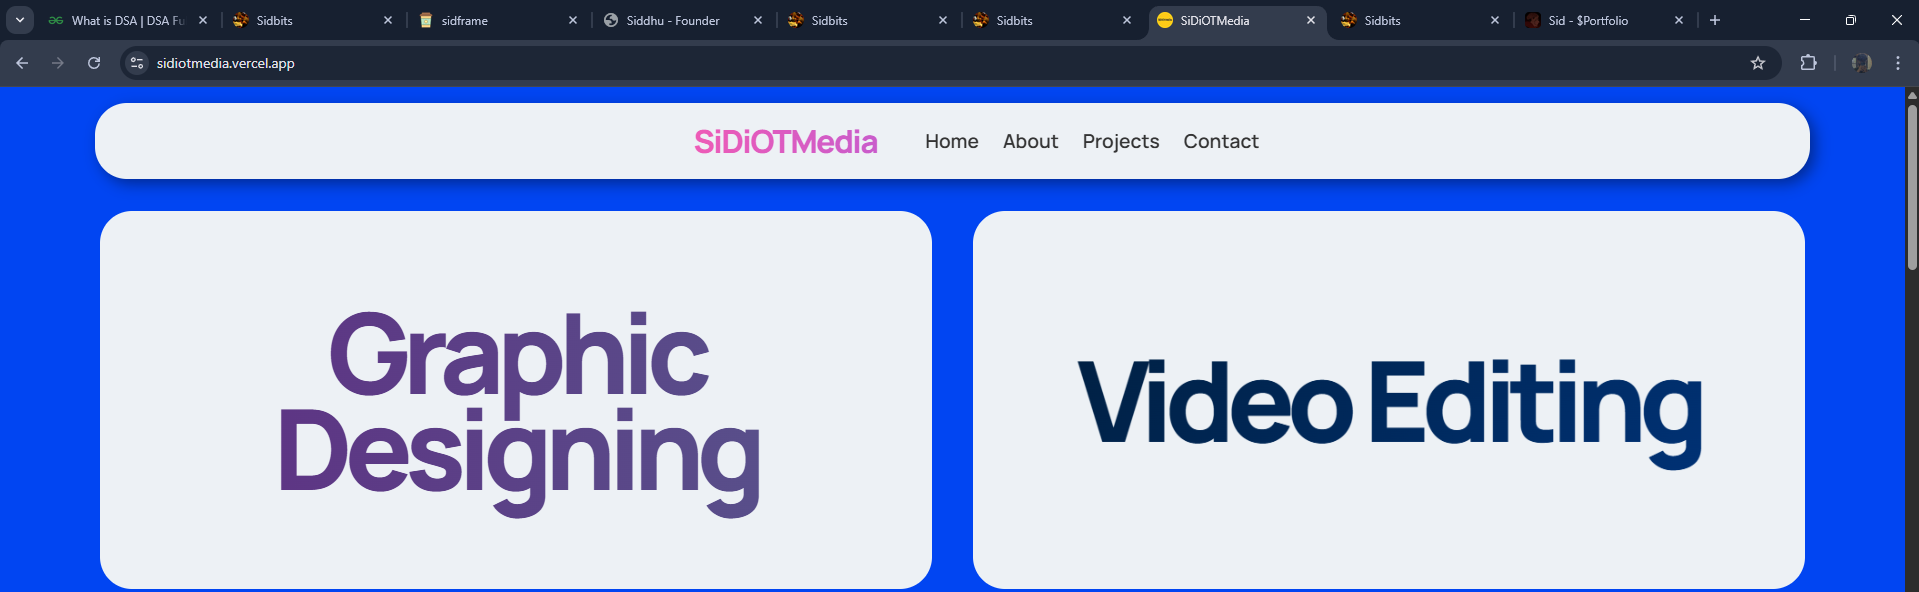
Task: Open the browser extensions menu
Action: point(1808,63)
